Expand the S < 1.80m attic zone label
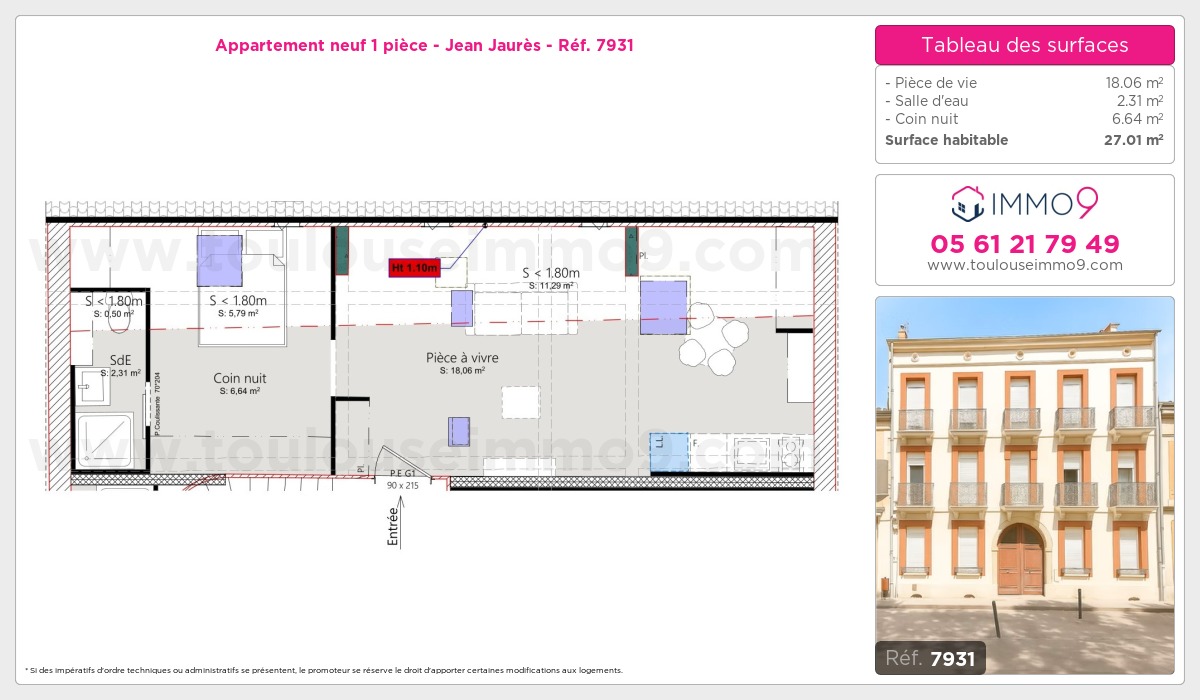 pos(550,272)
